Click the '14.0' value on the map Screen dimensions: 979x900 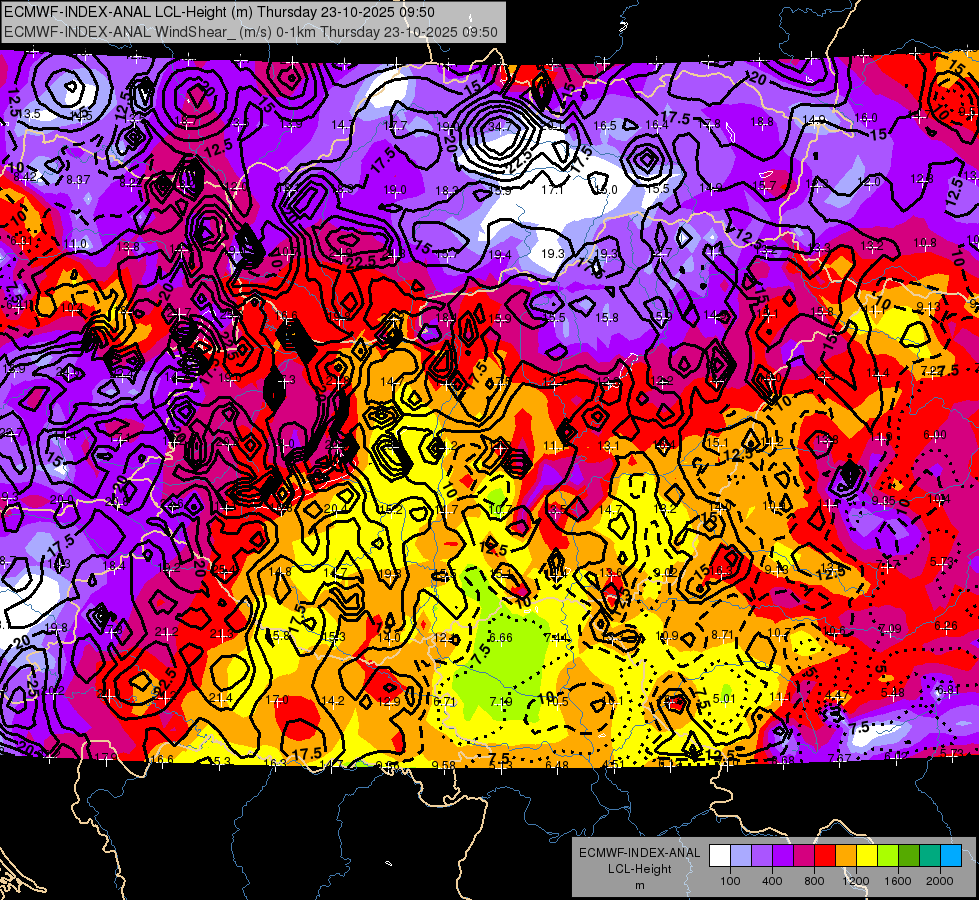[x=389, y=638]
